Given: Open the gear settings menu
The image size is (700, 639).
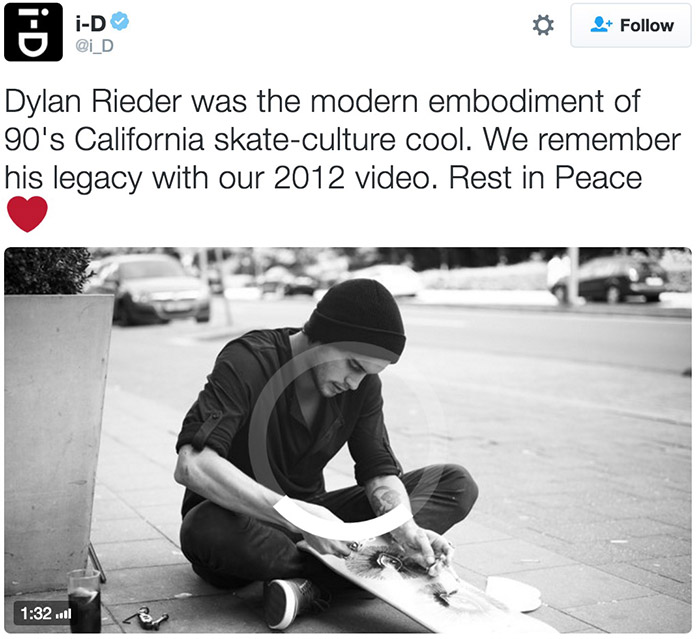Looking at the screenshot, I should (x=543, y=25).
